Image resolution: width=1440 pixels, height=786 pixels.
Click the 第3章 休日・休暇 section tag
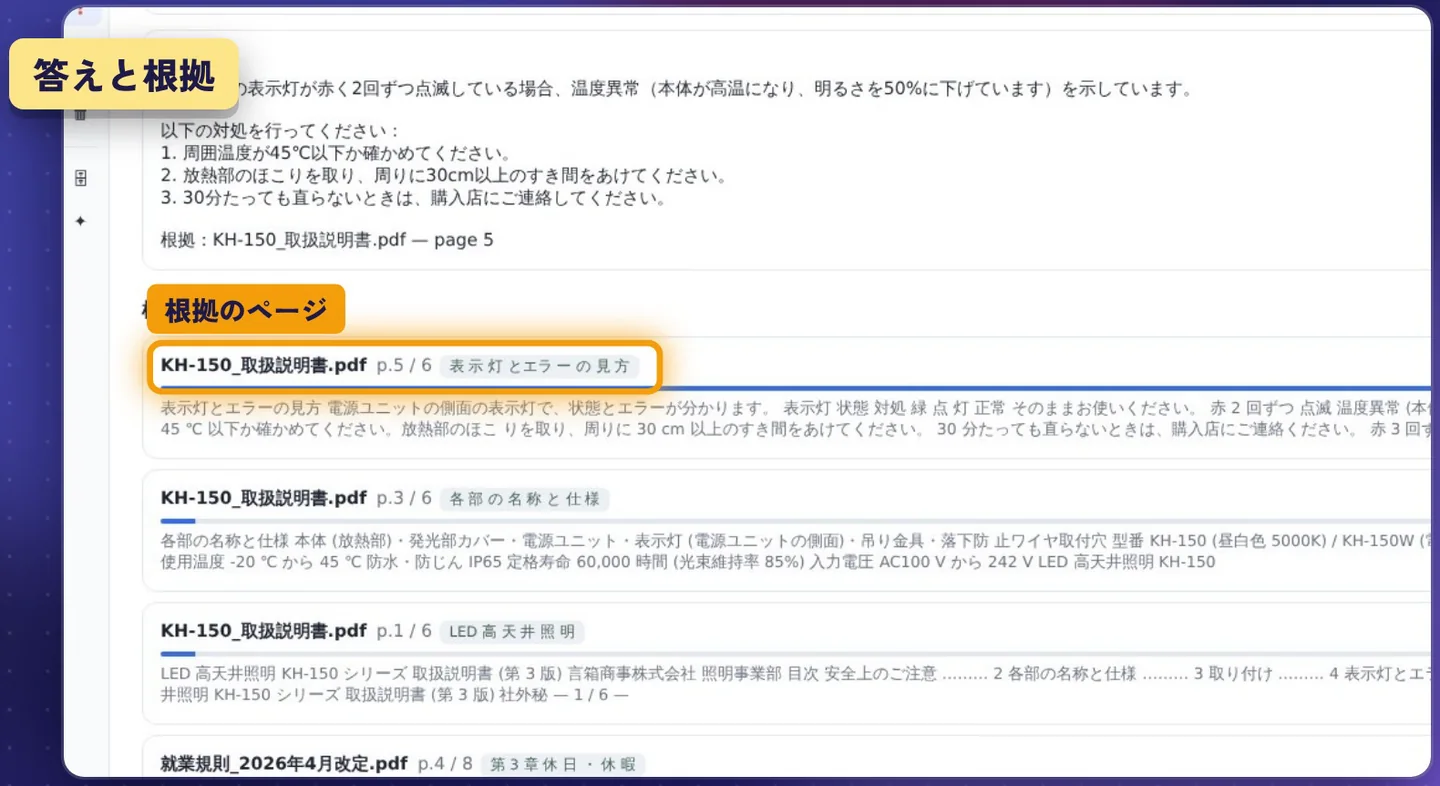(x=563, y=764)
